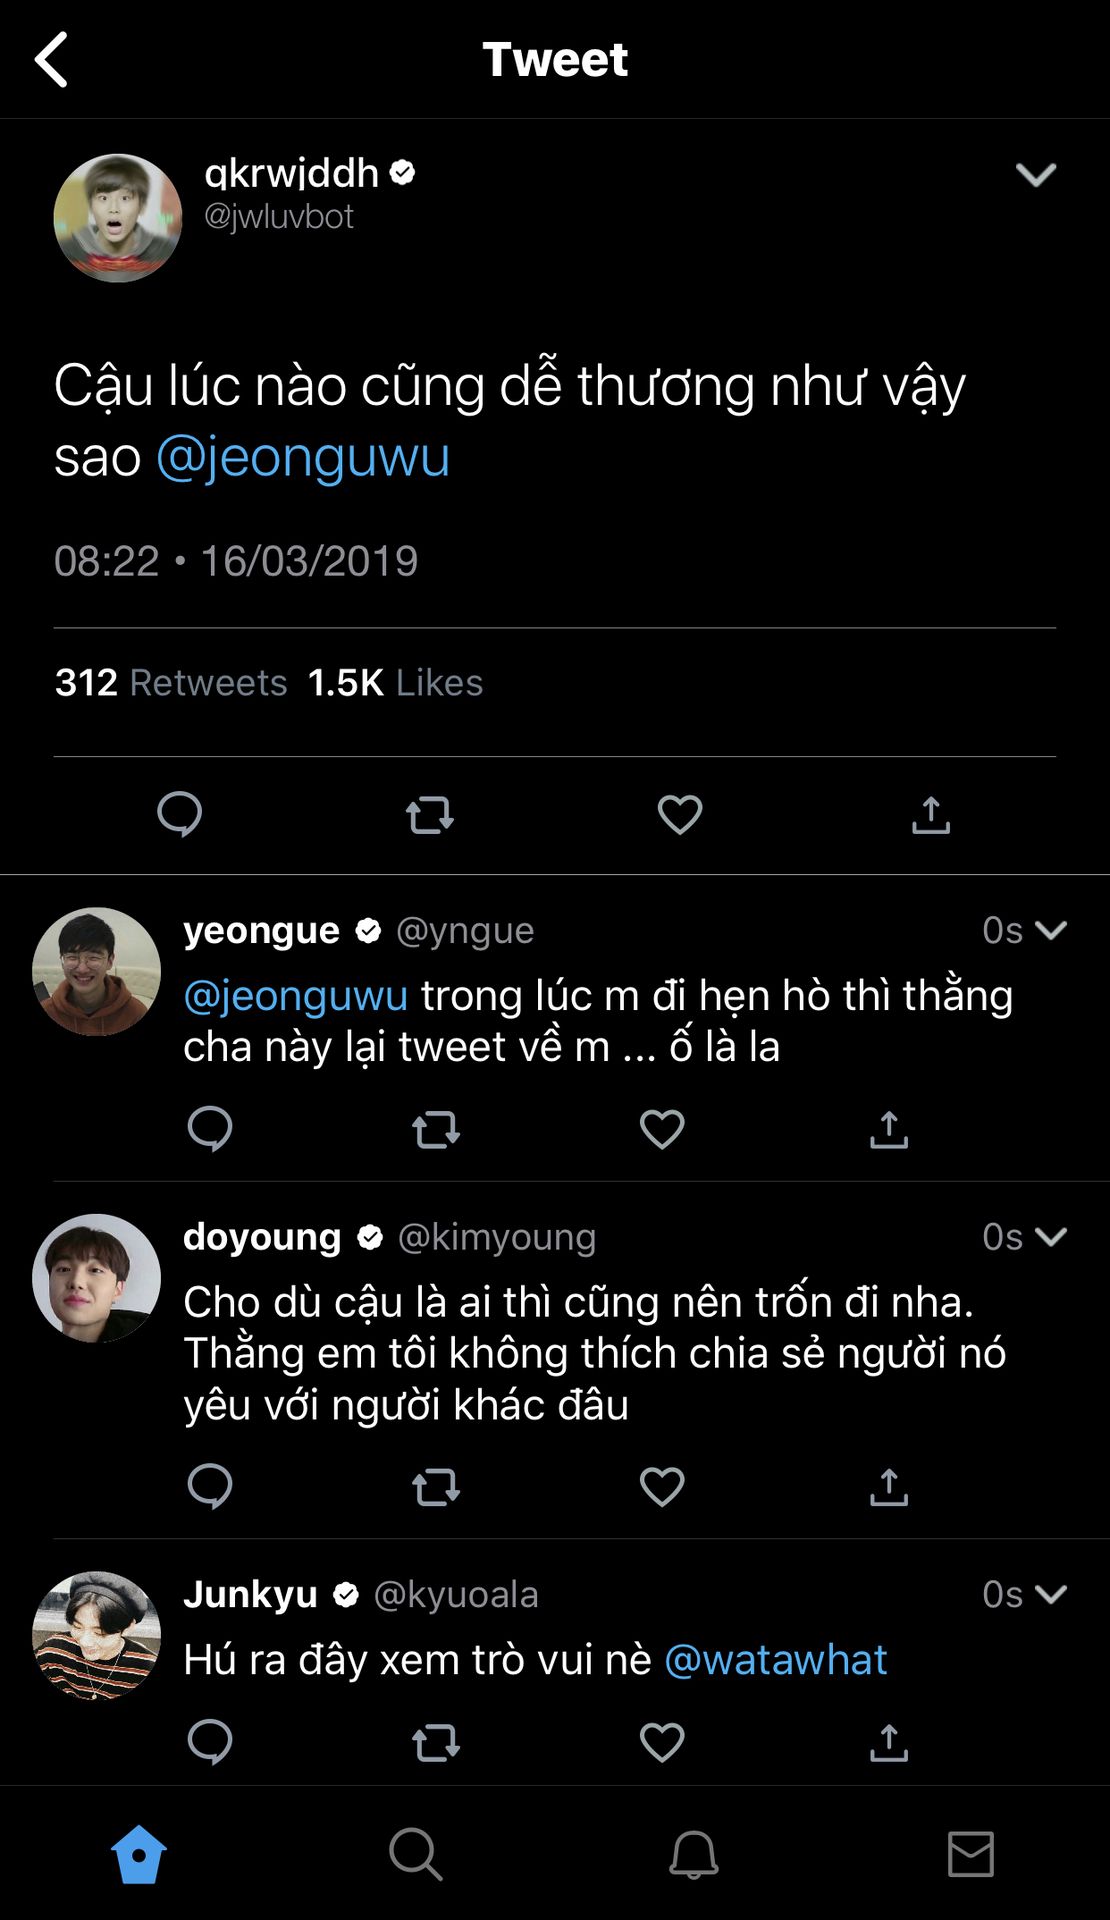Expand the menu chevron on yeongue's reply
Screen dimensions: 1110x1920
[x=1051, y=930]
